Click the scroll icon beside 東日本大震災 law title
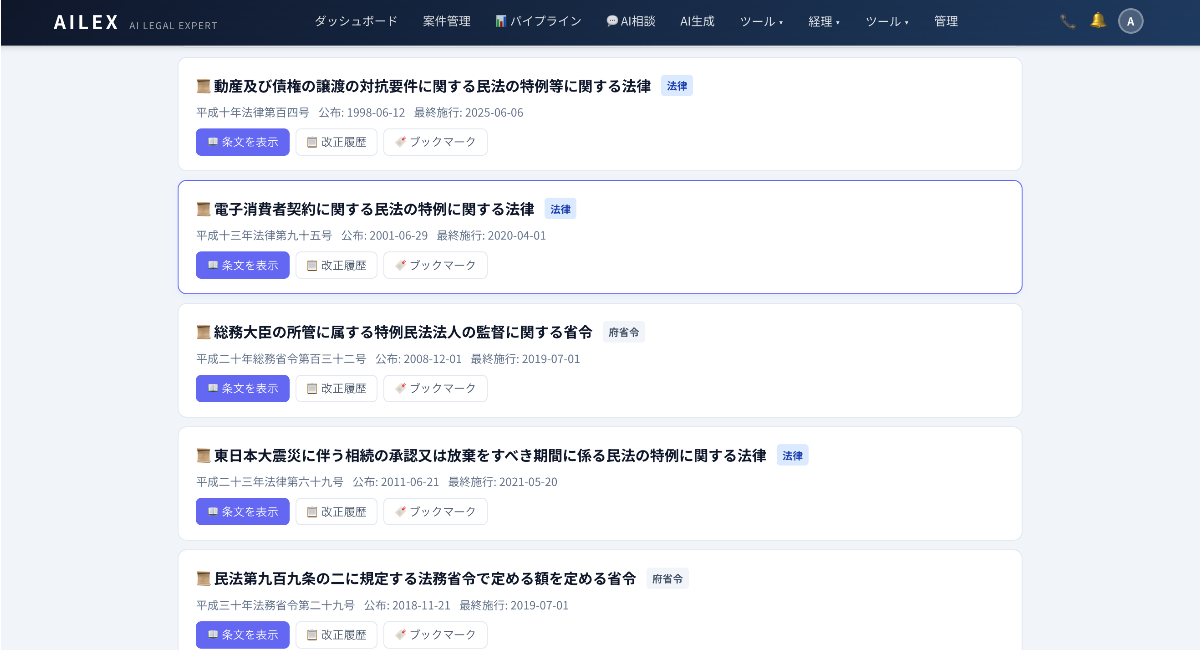 [203, 455]
